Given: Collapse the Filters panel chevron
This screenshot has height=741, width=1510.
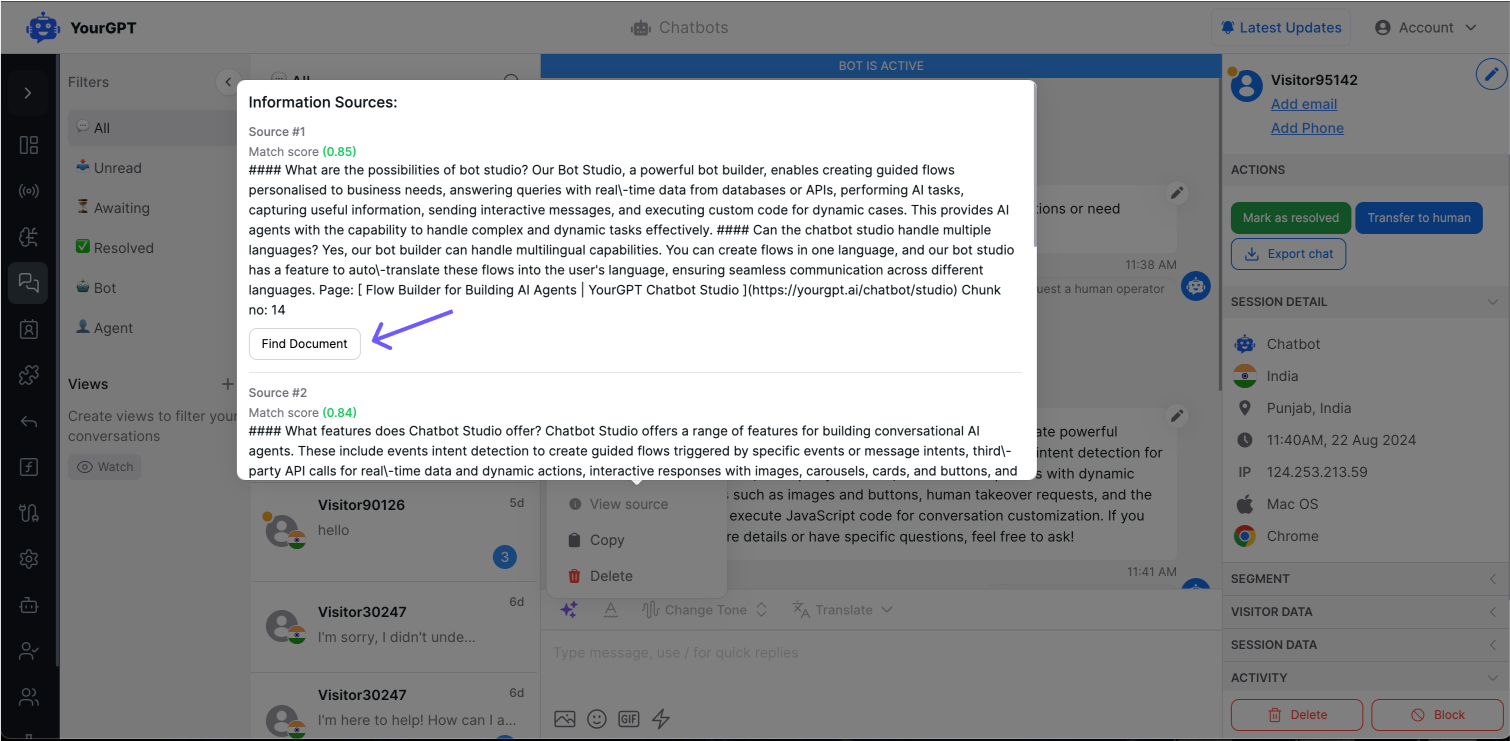Looking at the screenshot, I should click(x=228, y=82).
